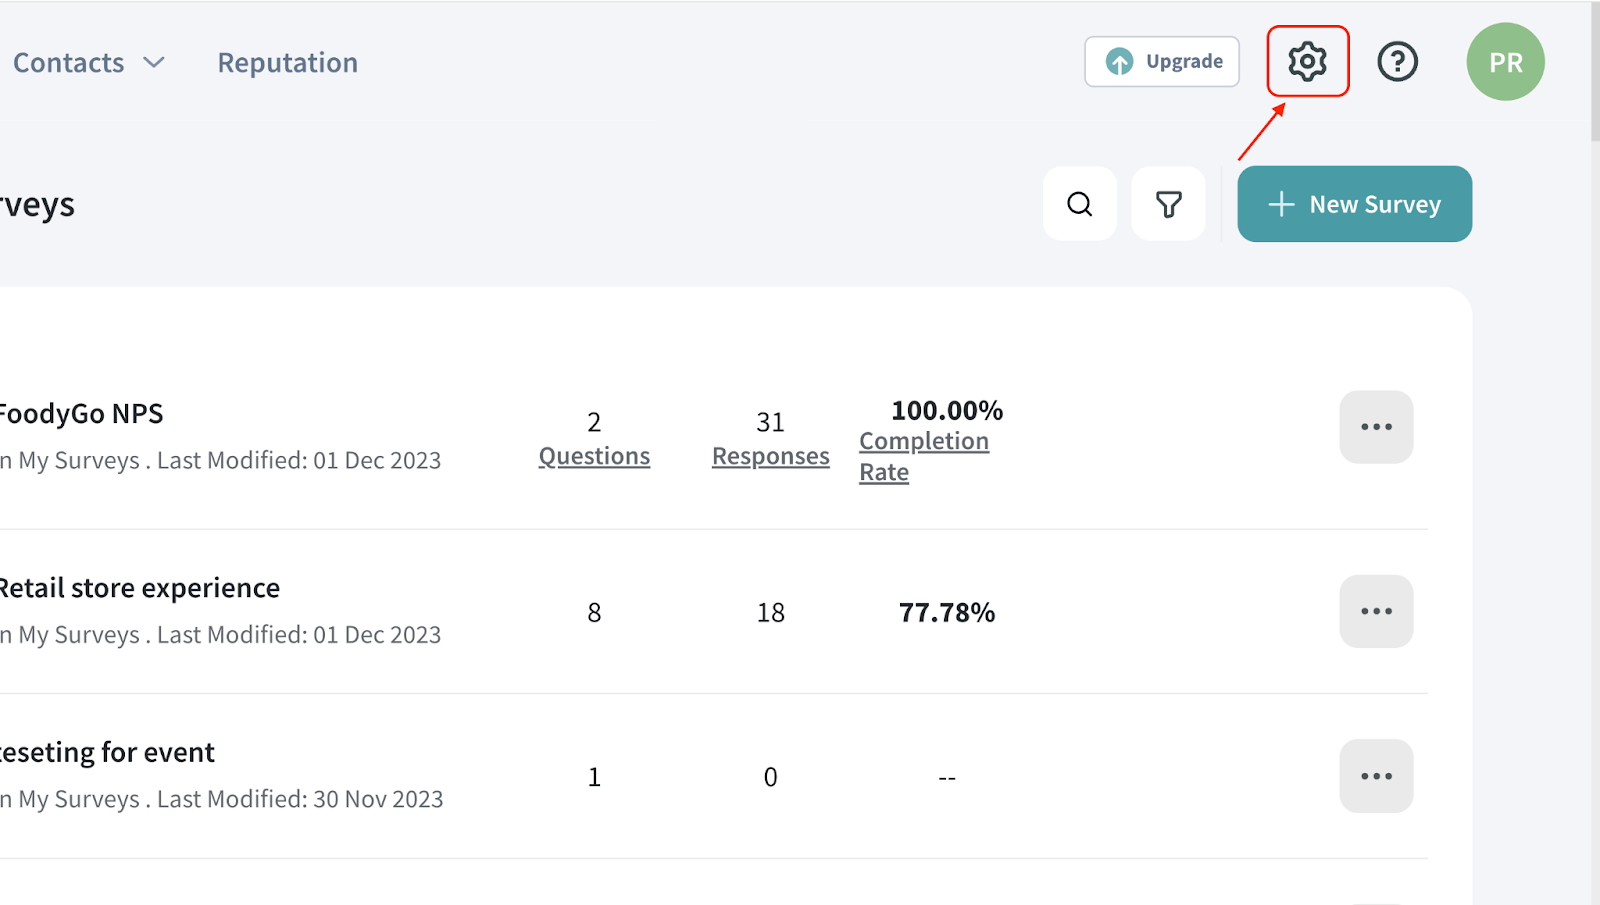Open the FoodyGo NPS survey
Viewport: 1600px width, 905px height.
point(82,414)
